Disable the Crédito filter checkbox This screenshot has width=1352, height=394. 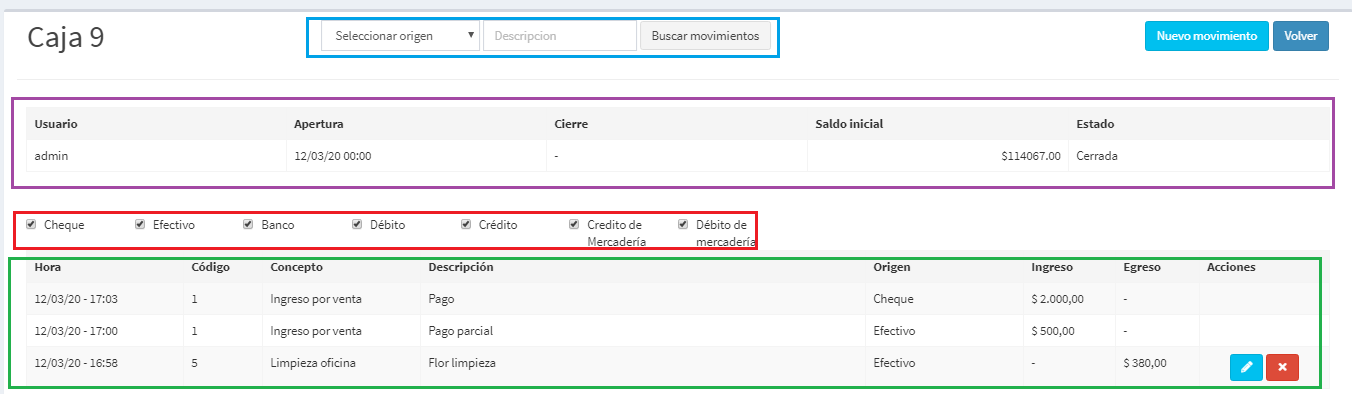pos(466,224)
